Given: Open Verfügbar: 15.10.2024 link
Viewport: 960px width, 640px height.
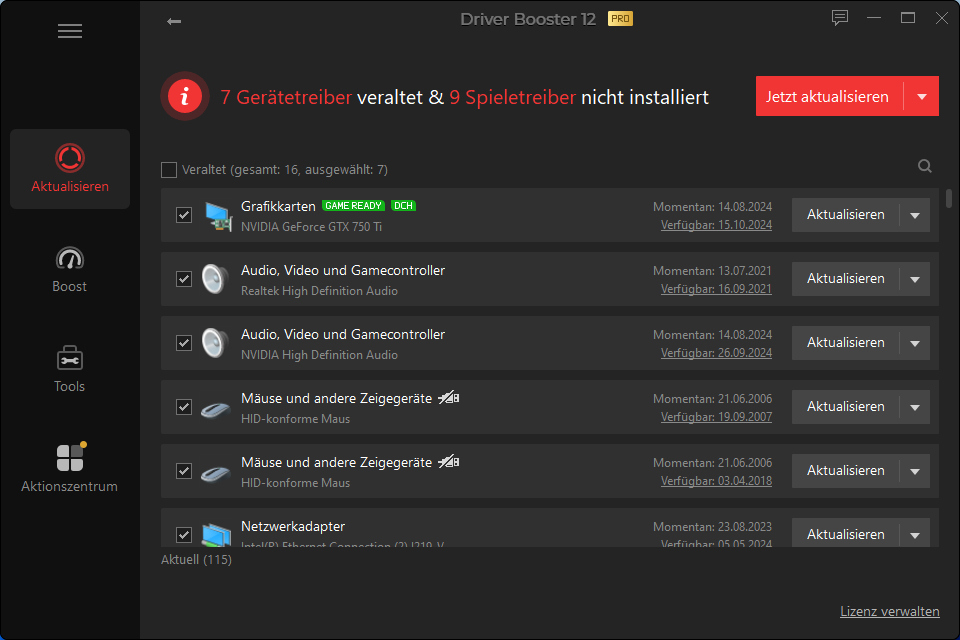Looking at the screenshot, I should (716, 225).
